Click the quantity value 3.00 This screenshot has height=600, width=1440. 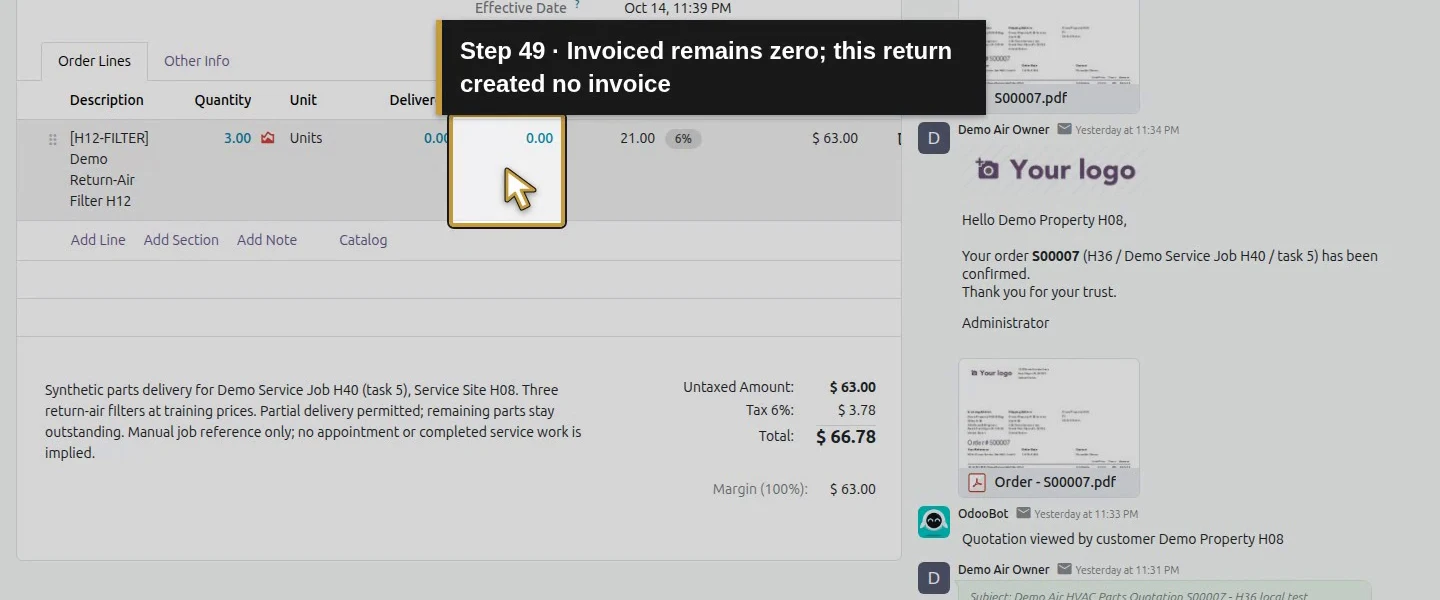[x=237, y=138]
